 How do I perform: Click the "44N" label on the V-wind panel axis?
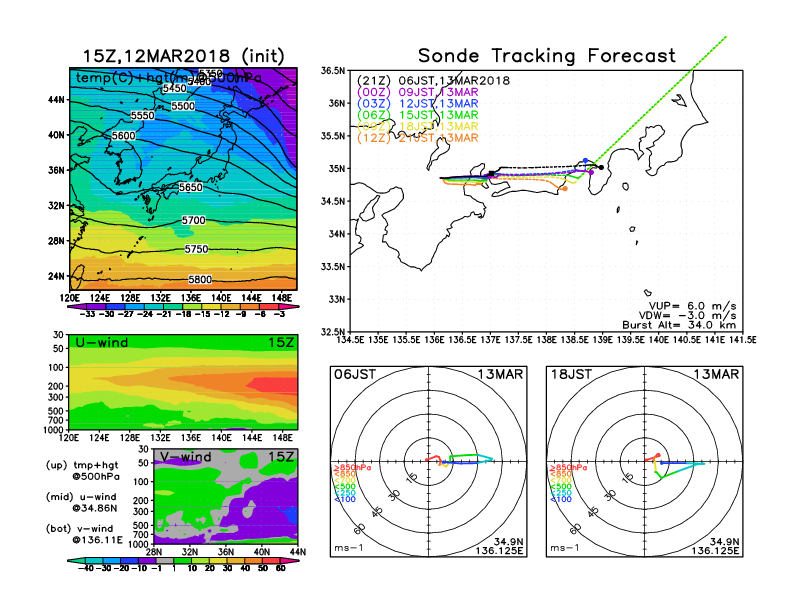point(298,552)
